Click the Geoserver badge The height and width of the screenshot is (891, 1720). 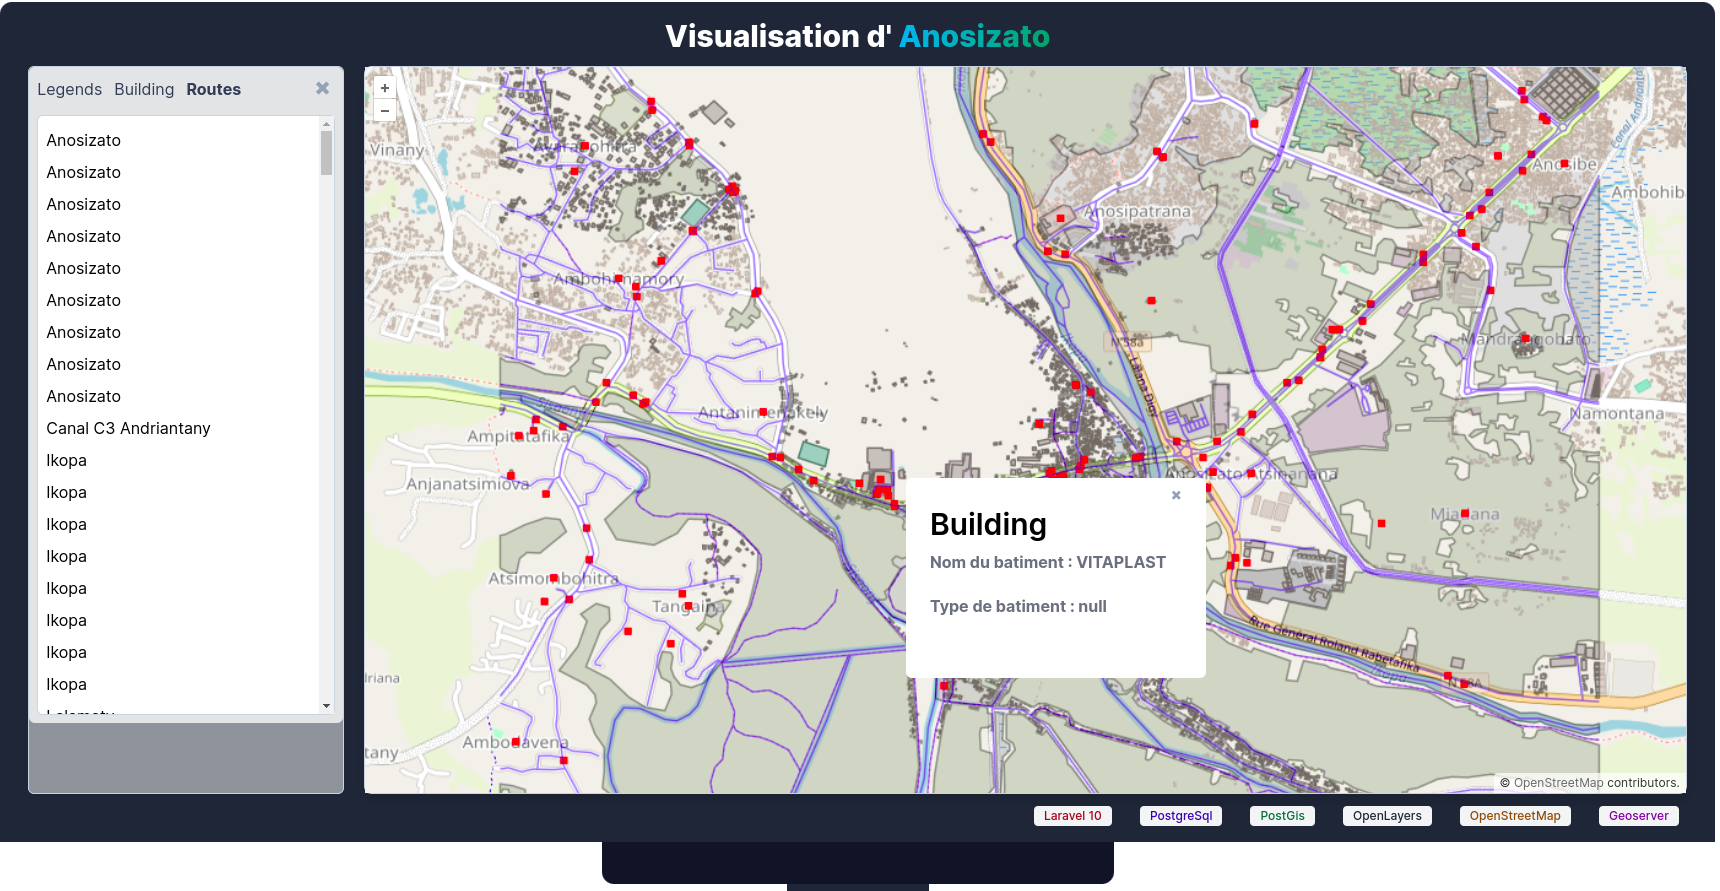click(1638, 816)
